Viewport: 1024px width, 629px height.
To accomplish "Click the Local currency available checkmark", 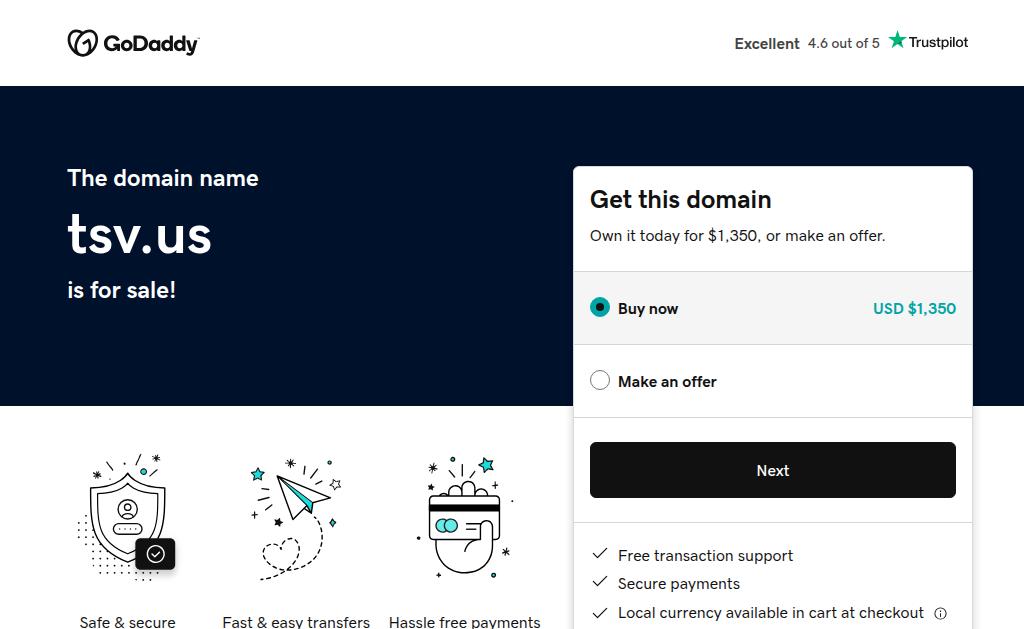I will pos(600,612).
